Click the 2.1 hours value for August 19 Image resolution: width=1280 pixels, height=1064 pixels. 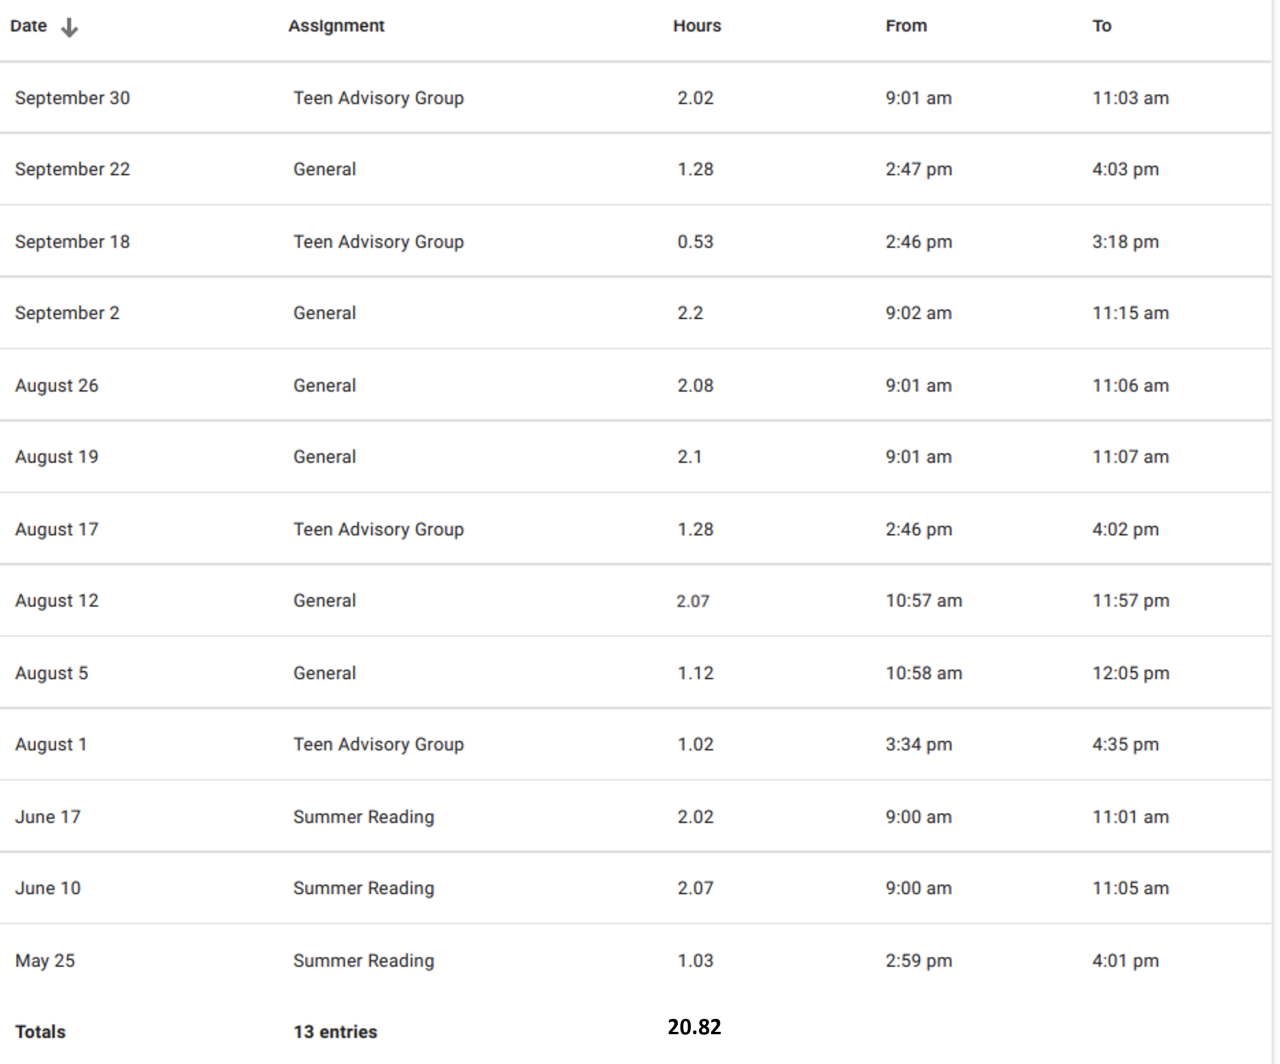690,457
